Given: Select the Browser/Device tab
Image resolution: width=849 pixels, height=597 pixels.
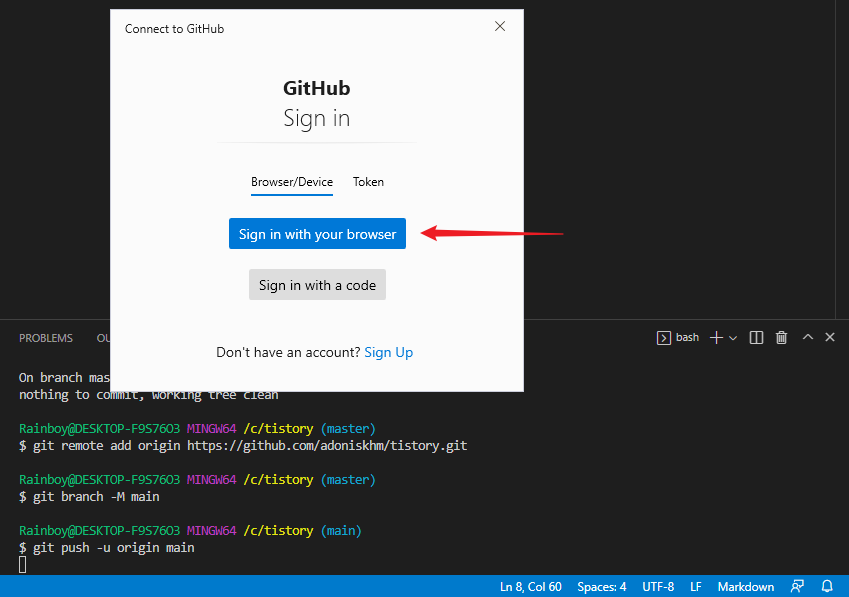Looking at the screenshot, I should (292, 182).
